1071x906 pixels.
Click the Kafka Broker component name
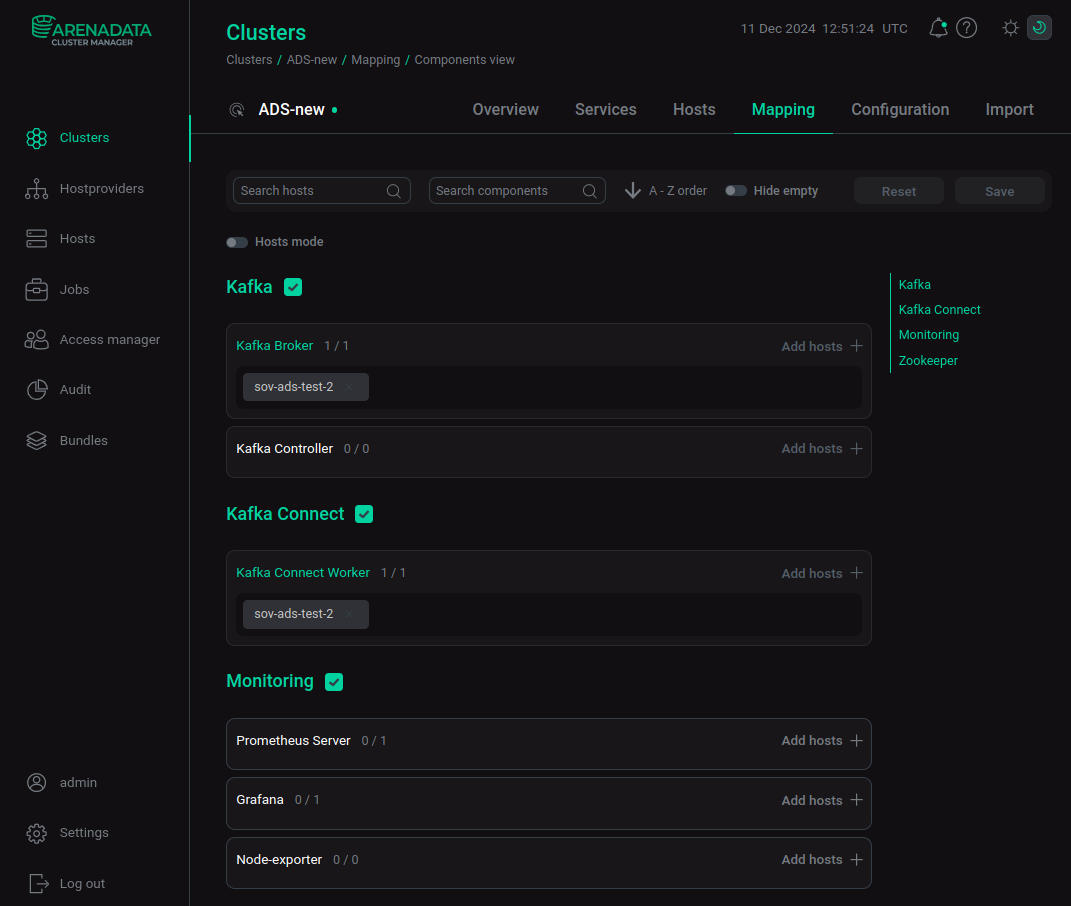275,346
